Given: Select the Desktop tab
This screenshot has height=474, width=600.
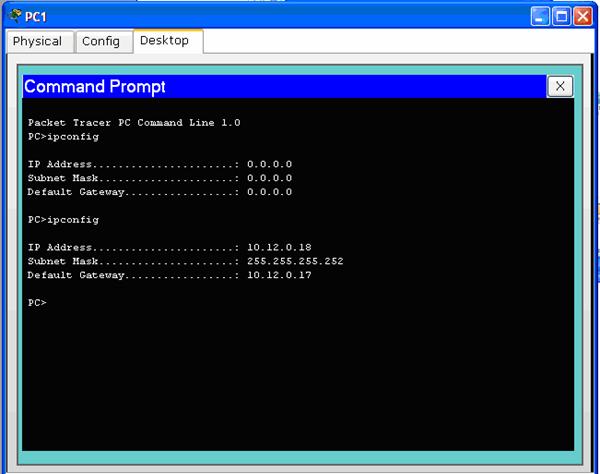Looking at the screenshot, I should pos(165,41).
